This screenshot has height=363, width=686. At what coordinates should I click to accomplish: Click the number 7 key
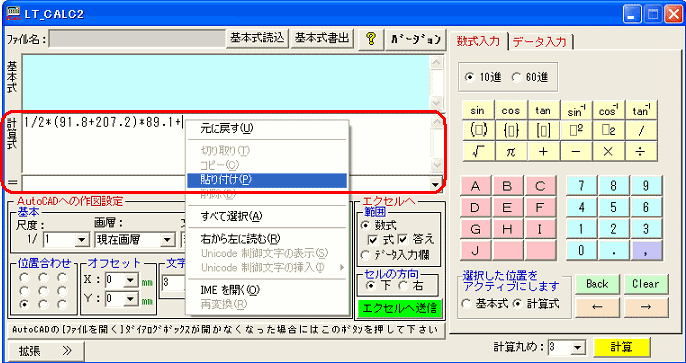coord(581,185)
